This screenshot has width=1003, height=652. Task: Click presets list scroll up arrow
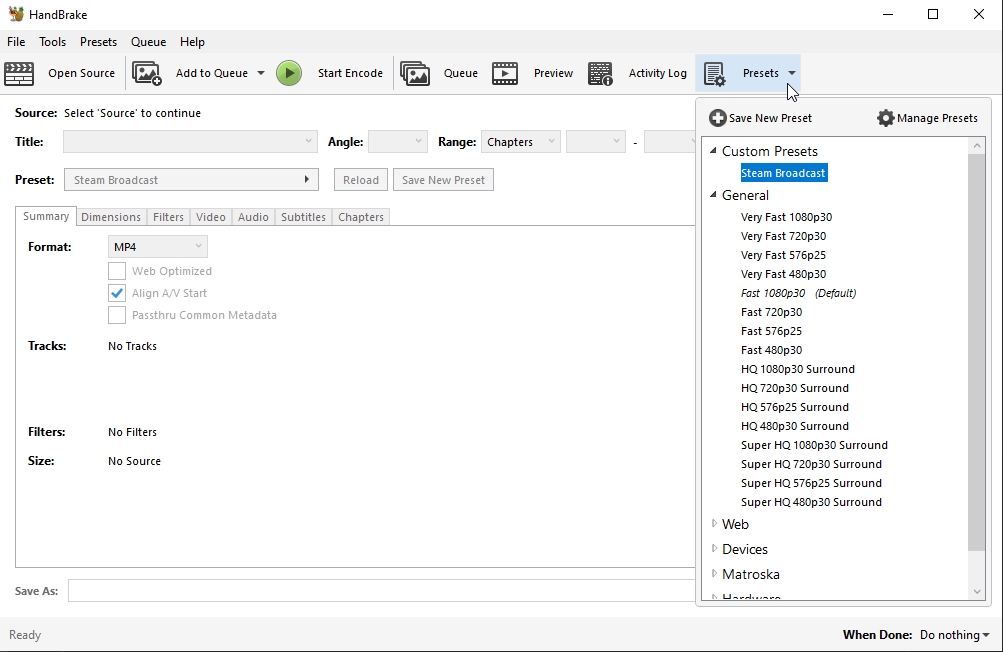coord(977,146)
